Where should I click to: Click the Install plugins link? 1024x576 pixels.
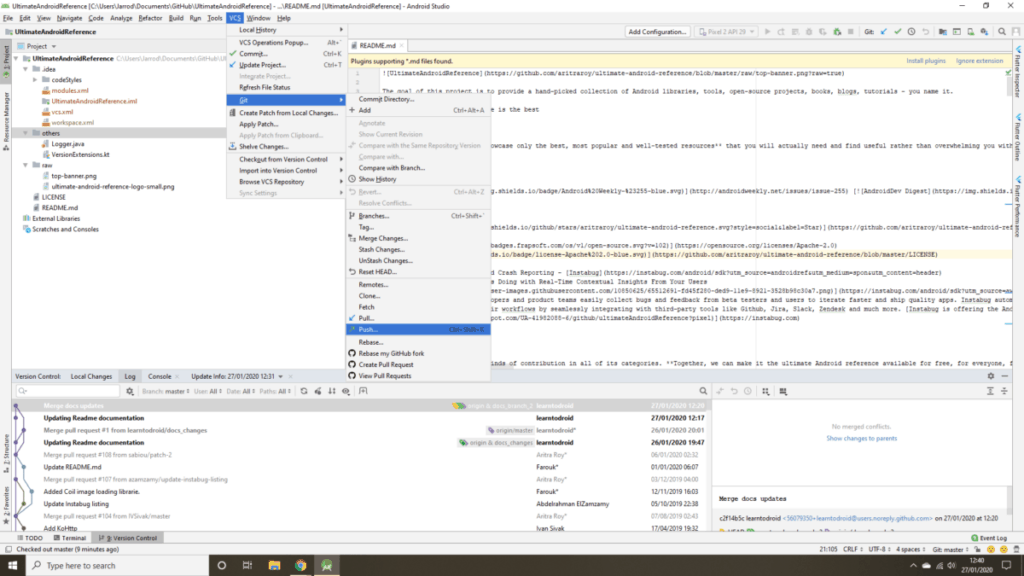pos(926,61)
